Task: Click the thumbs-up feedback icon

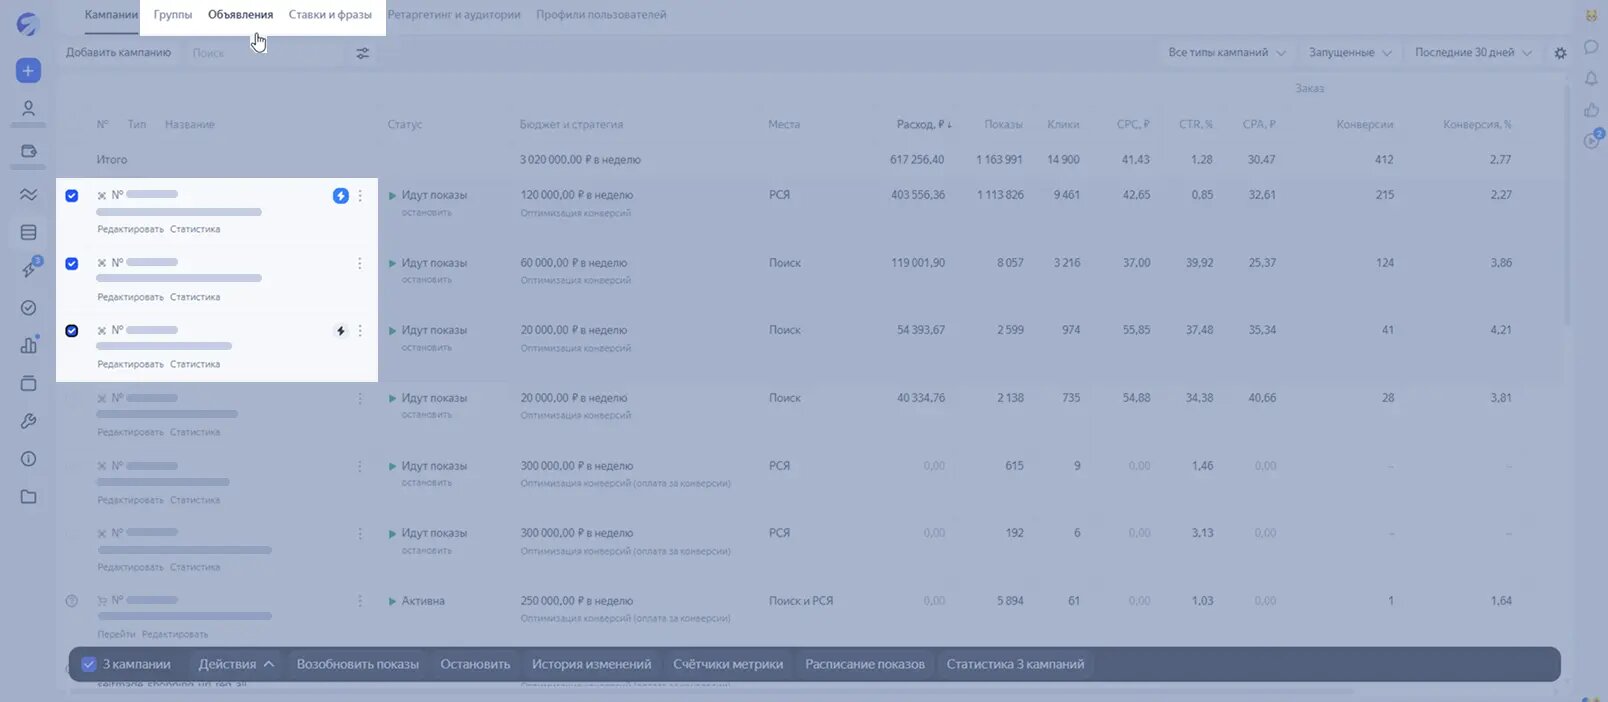Action: (x=1591, y=110)
